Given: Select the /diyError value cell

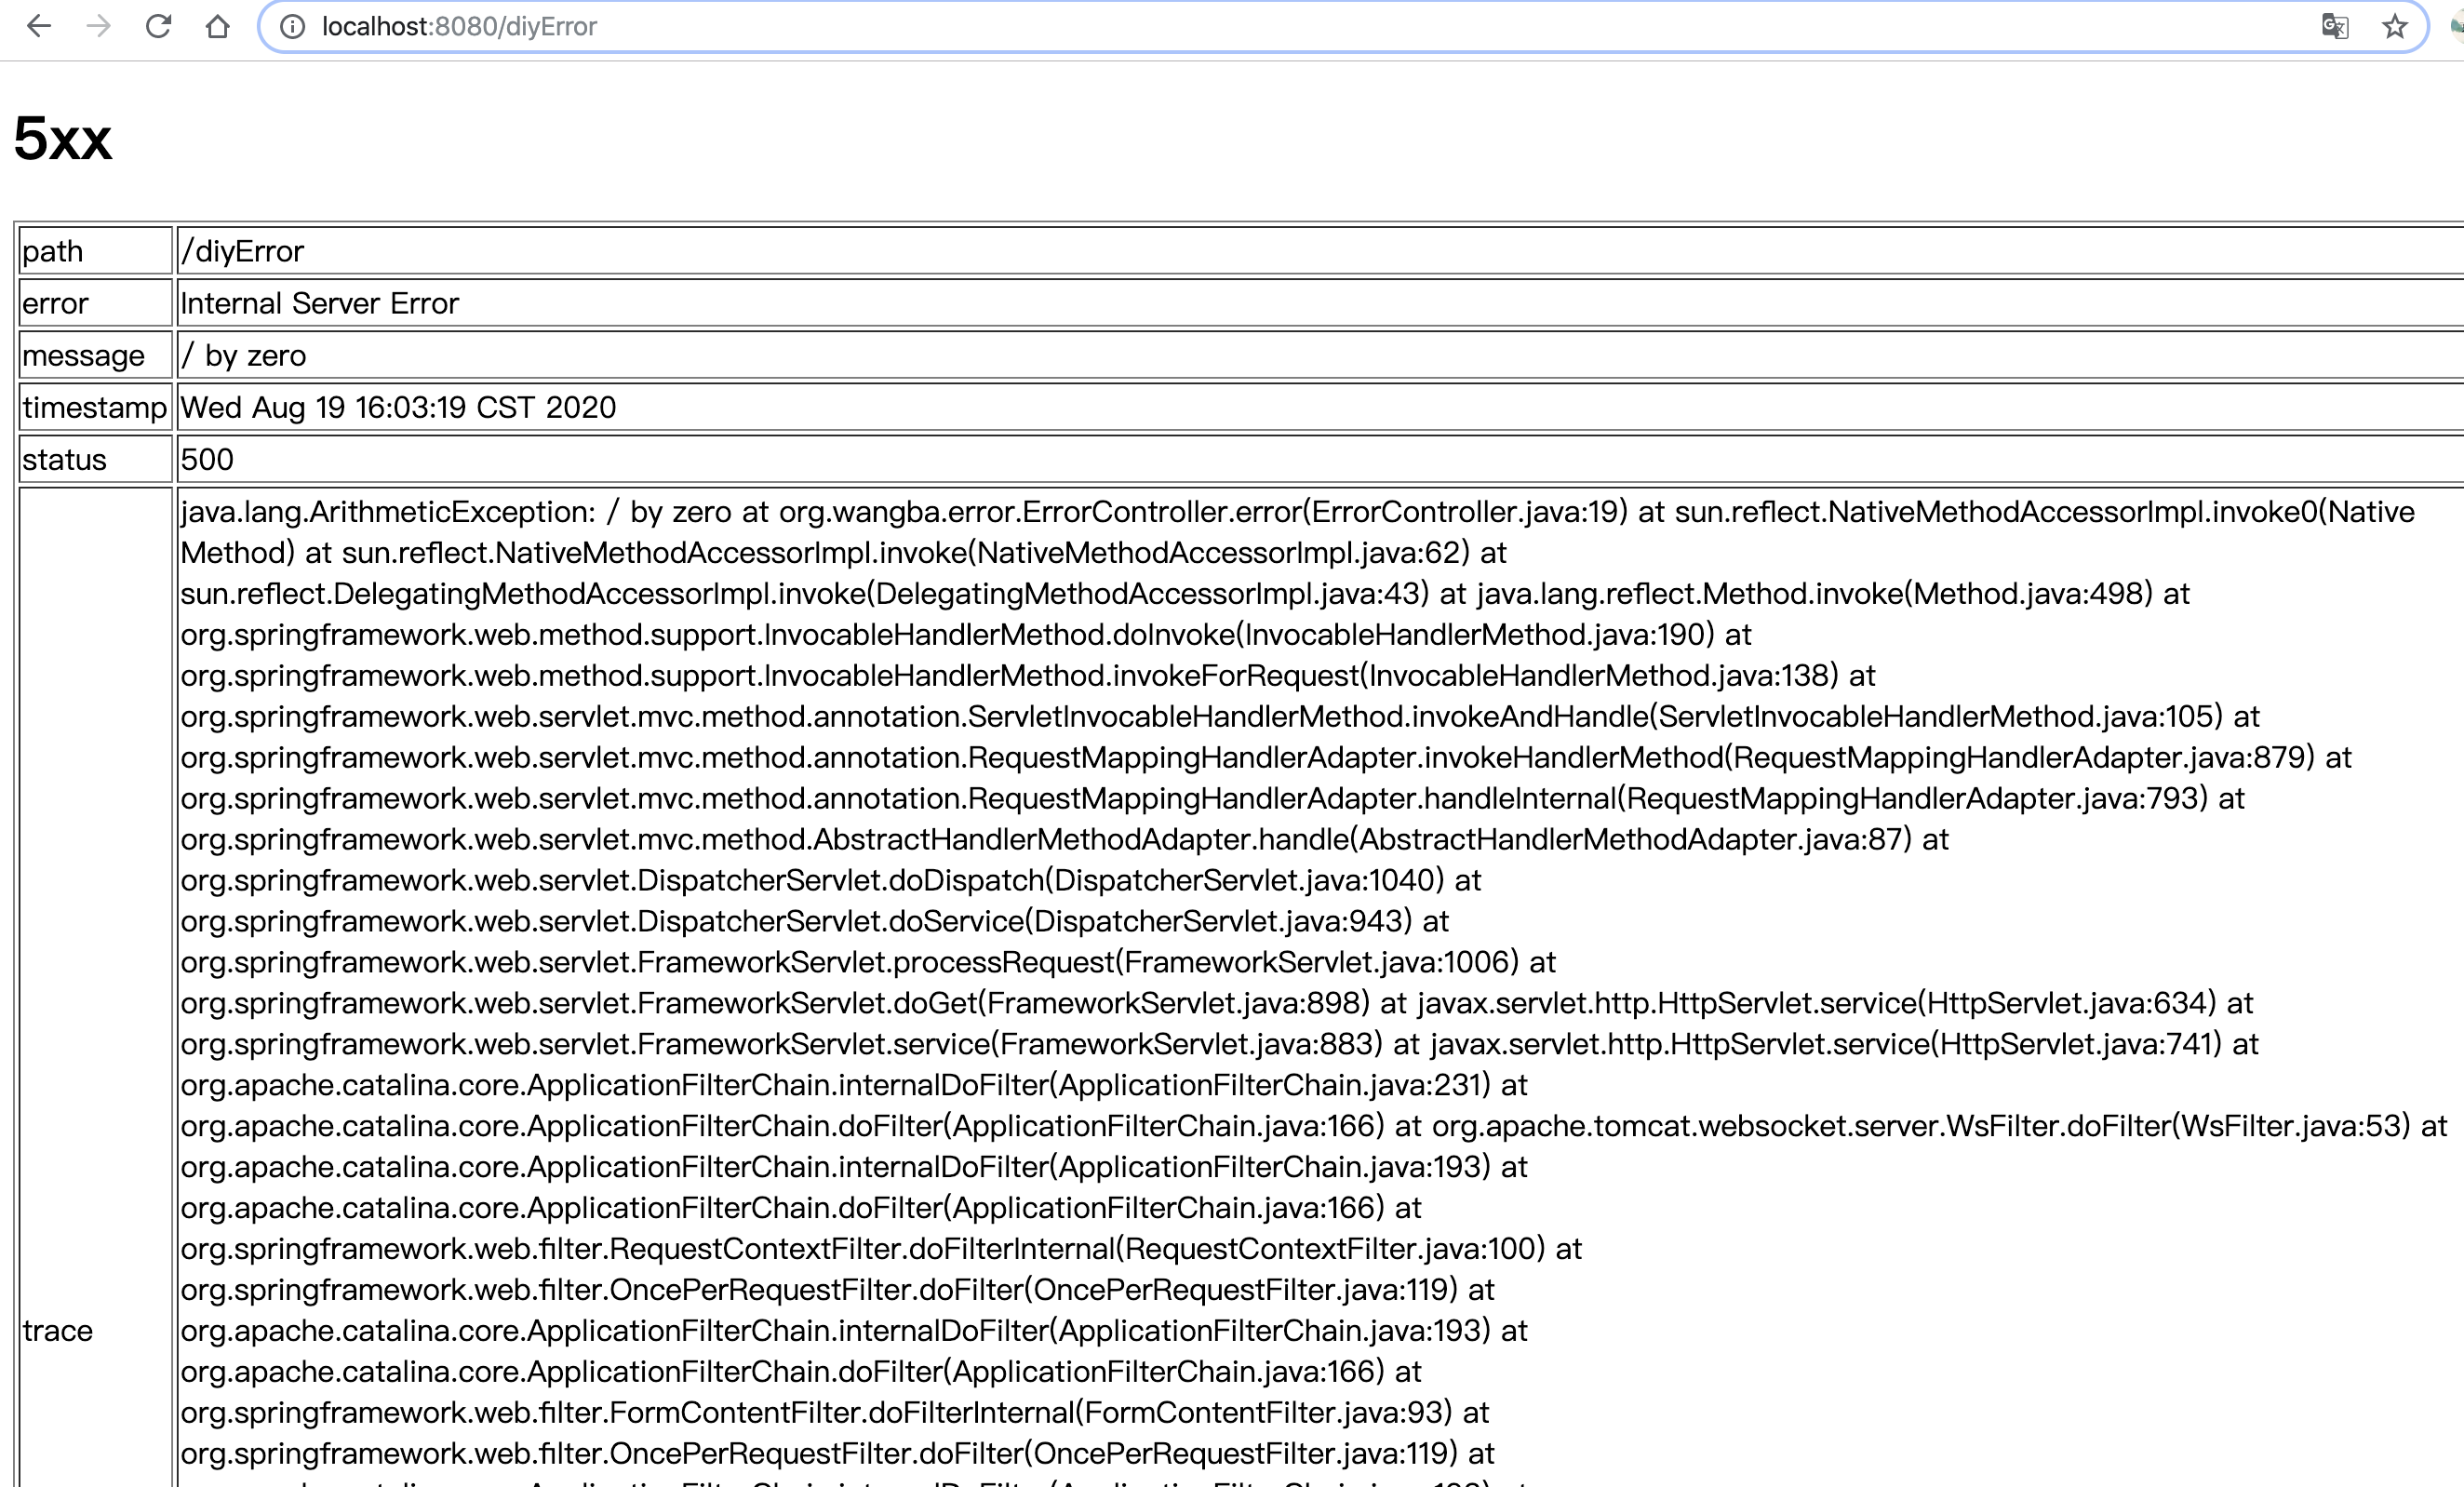Looking at the screenshot, I should coord(243,251).
